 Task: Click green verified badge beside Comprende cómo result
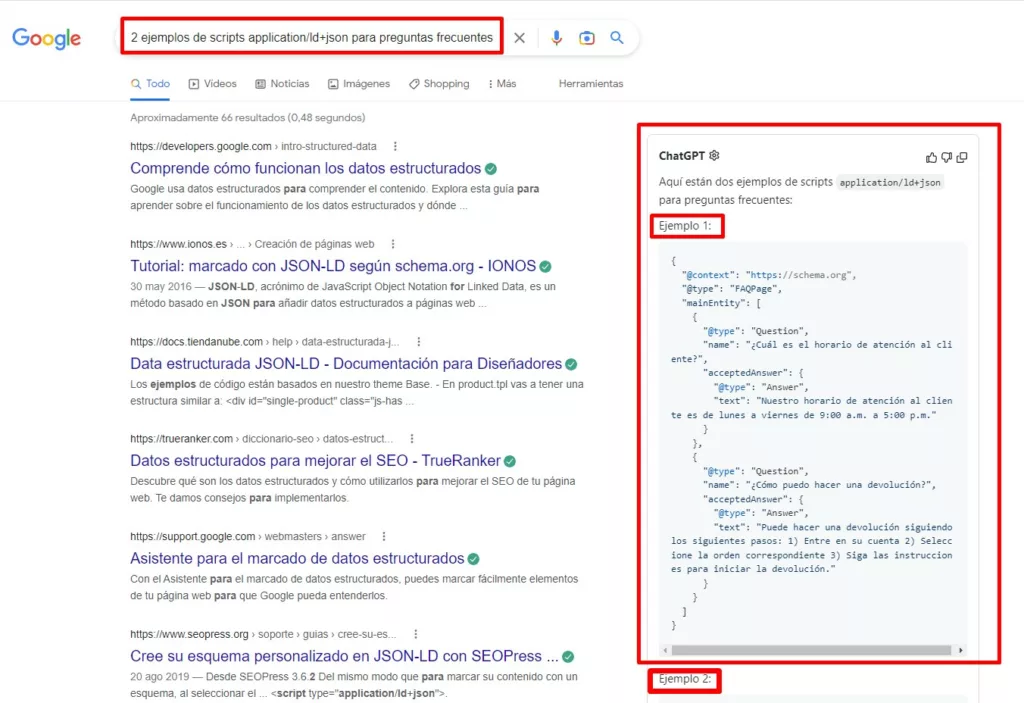pos(490,169)
